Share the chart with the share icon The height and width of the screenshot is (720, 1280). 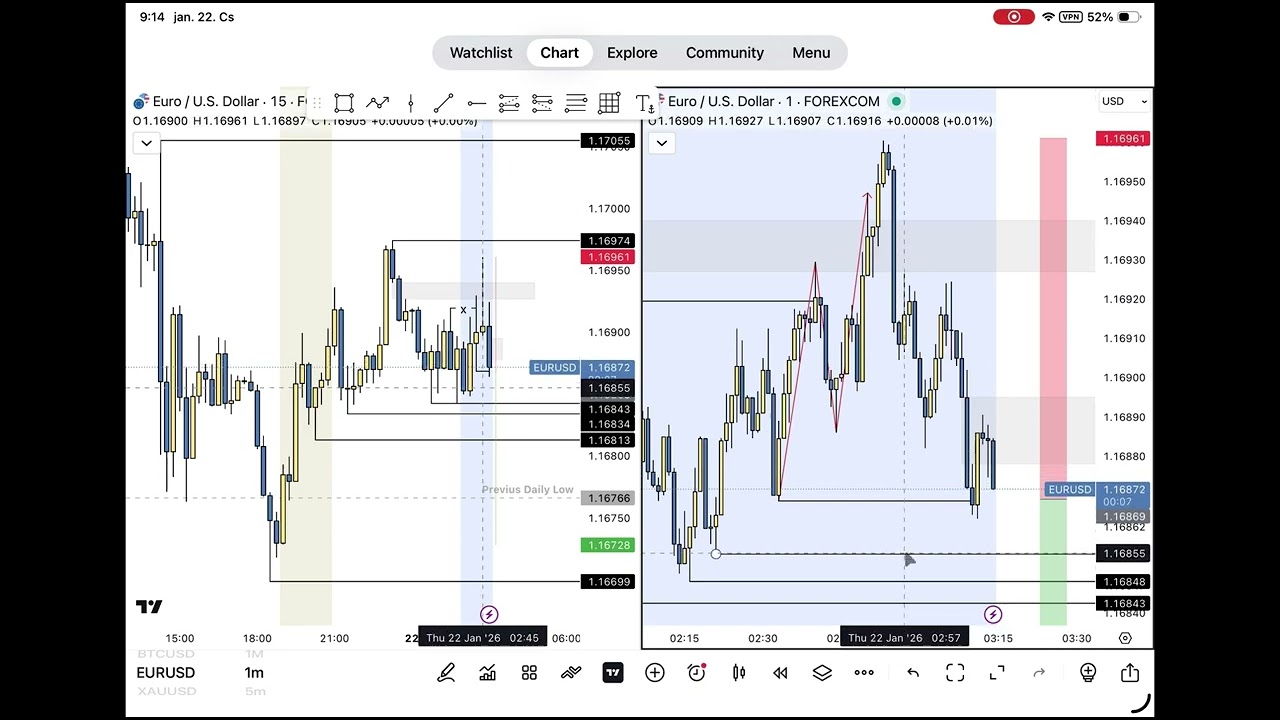1130,673
